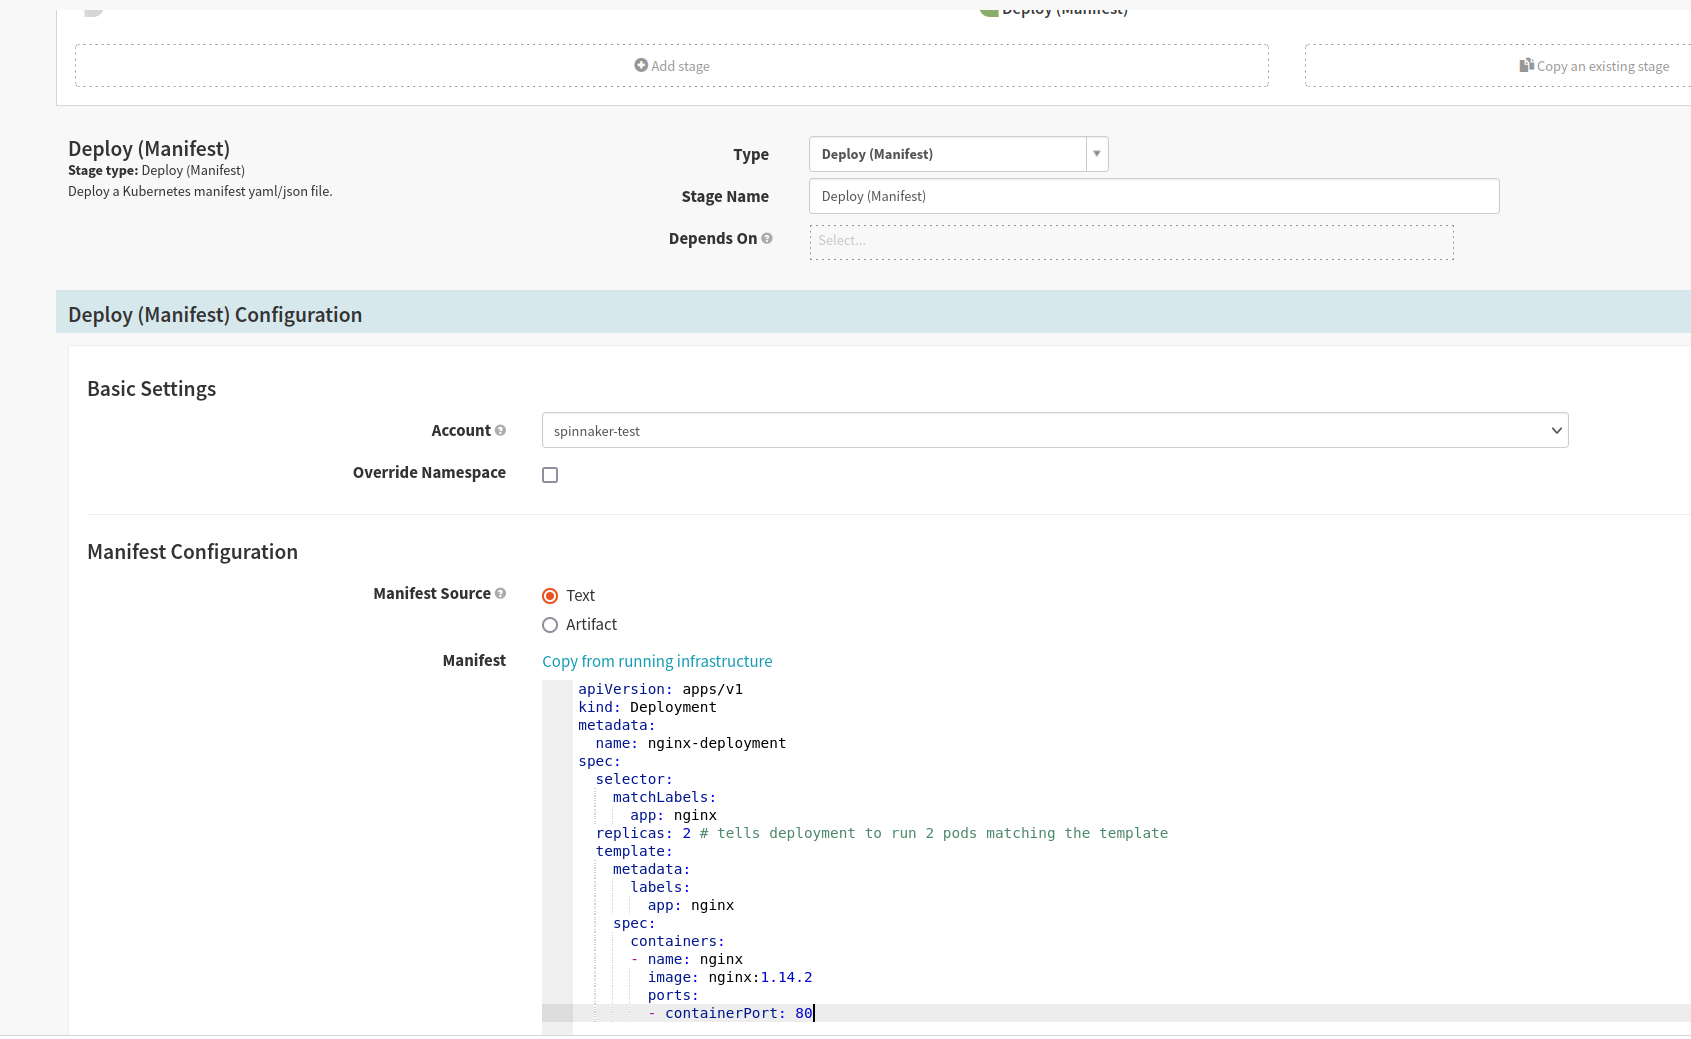Click the apiVersion line in manifest editor

(x=660, y=689)
